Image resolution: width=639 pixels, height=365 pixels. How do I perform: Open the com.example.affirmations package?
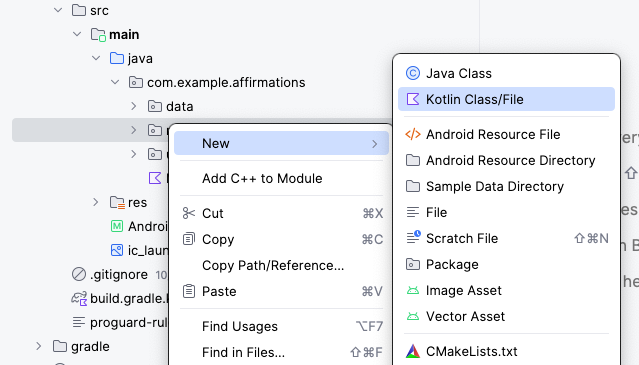[x=226, y=82]
